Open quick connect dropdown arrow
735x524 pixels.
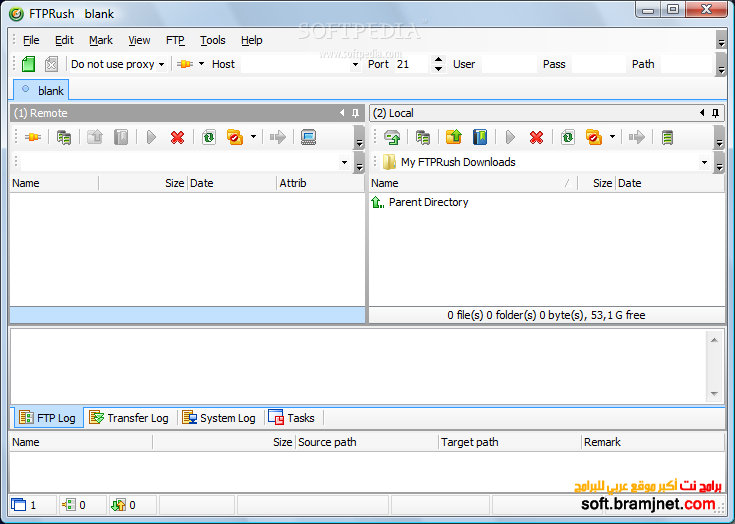[202, 63]
